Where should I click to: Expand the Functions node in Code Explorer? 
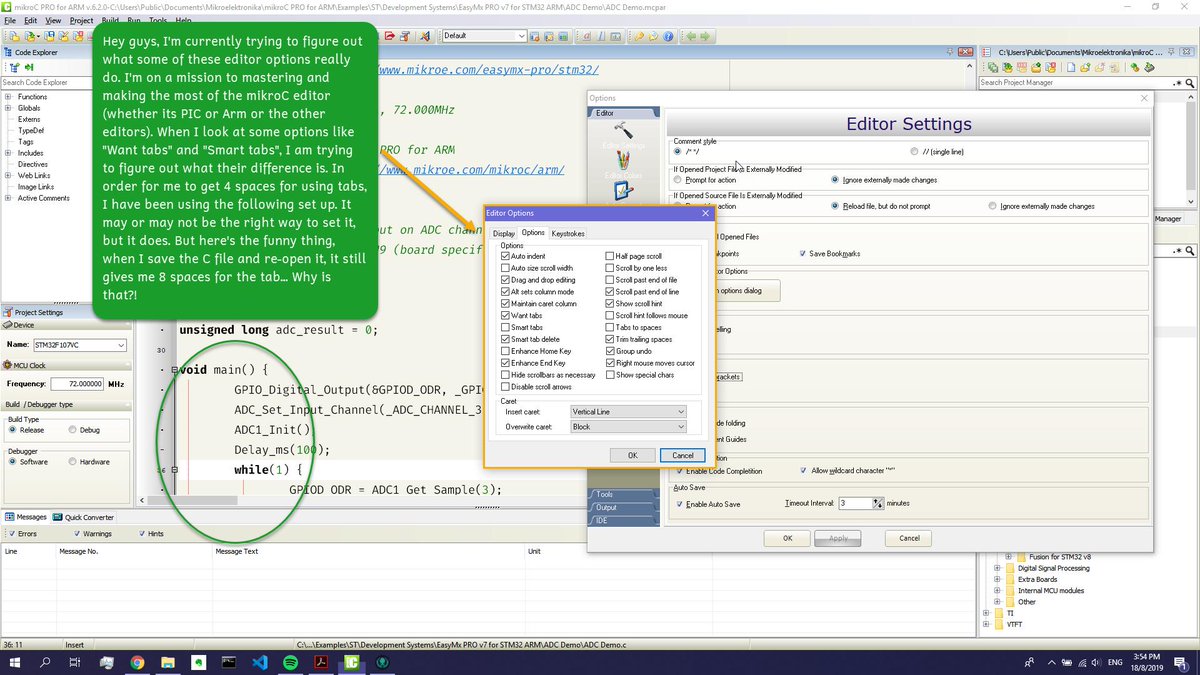pos(8,97)
